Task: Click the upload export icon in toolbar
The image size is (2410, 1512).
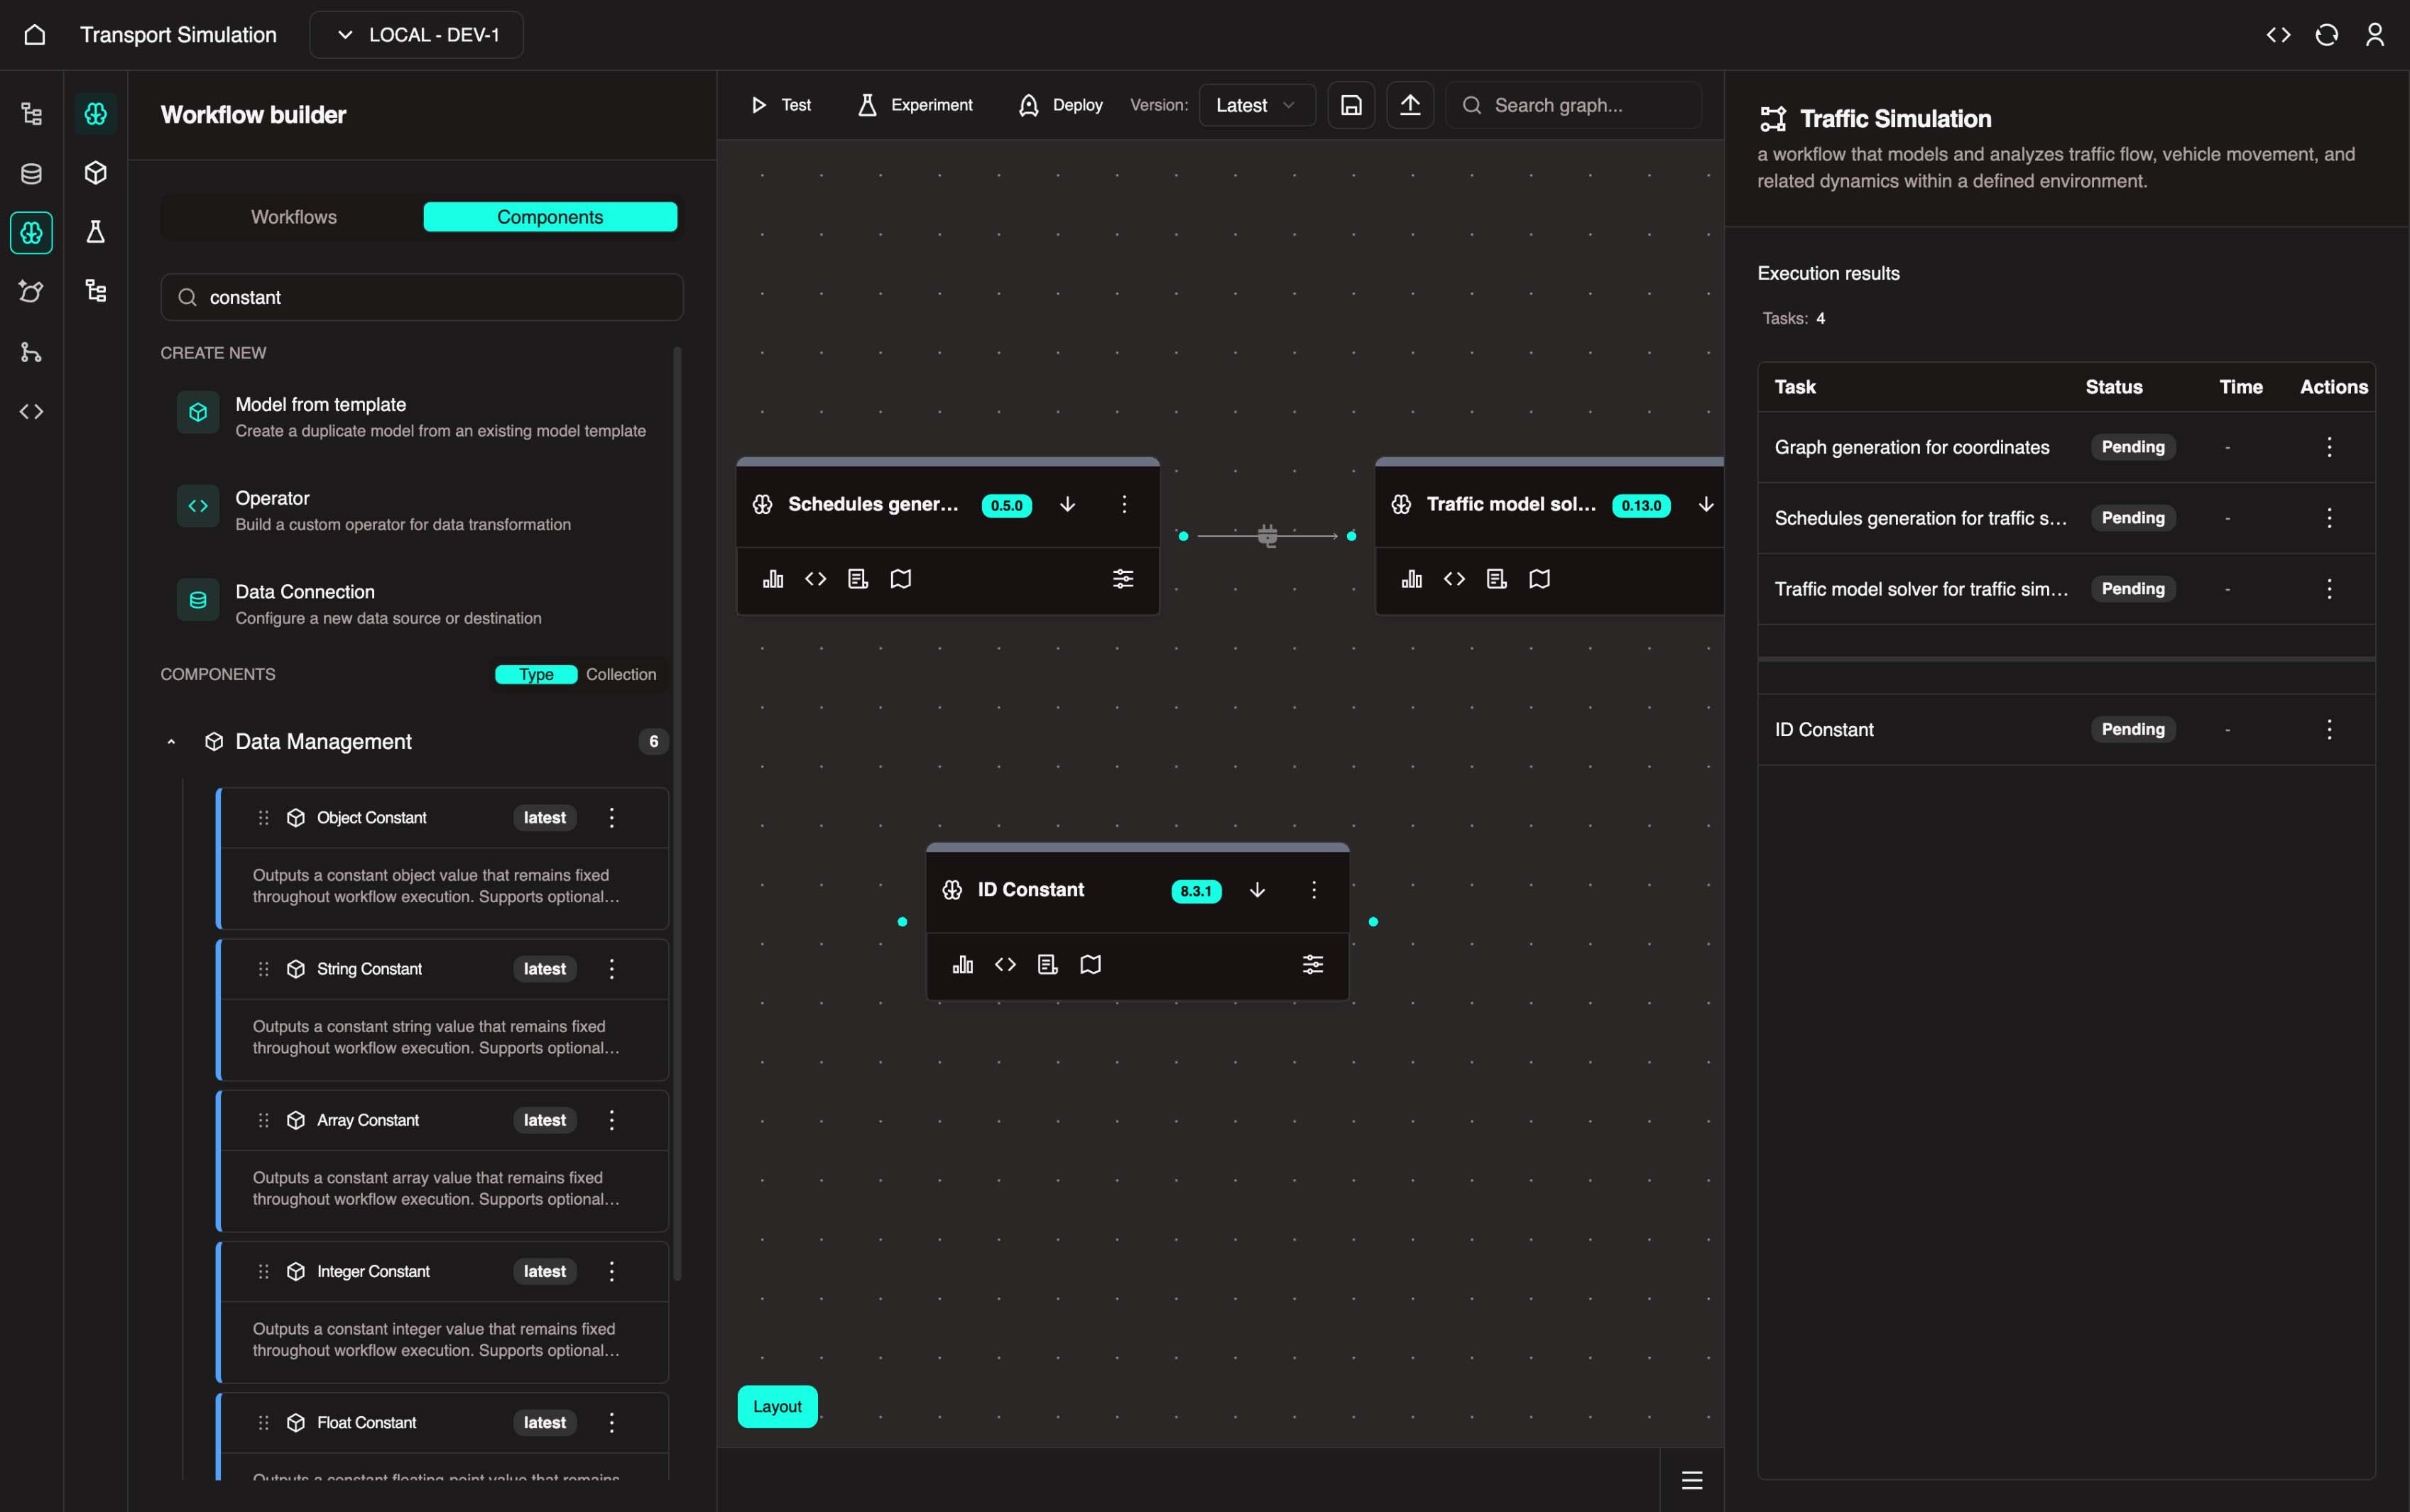Action: 1410,105
